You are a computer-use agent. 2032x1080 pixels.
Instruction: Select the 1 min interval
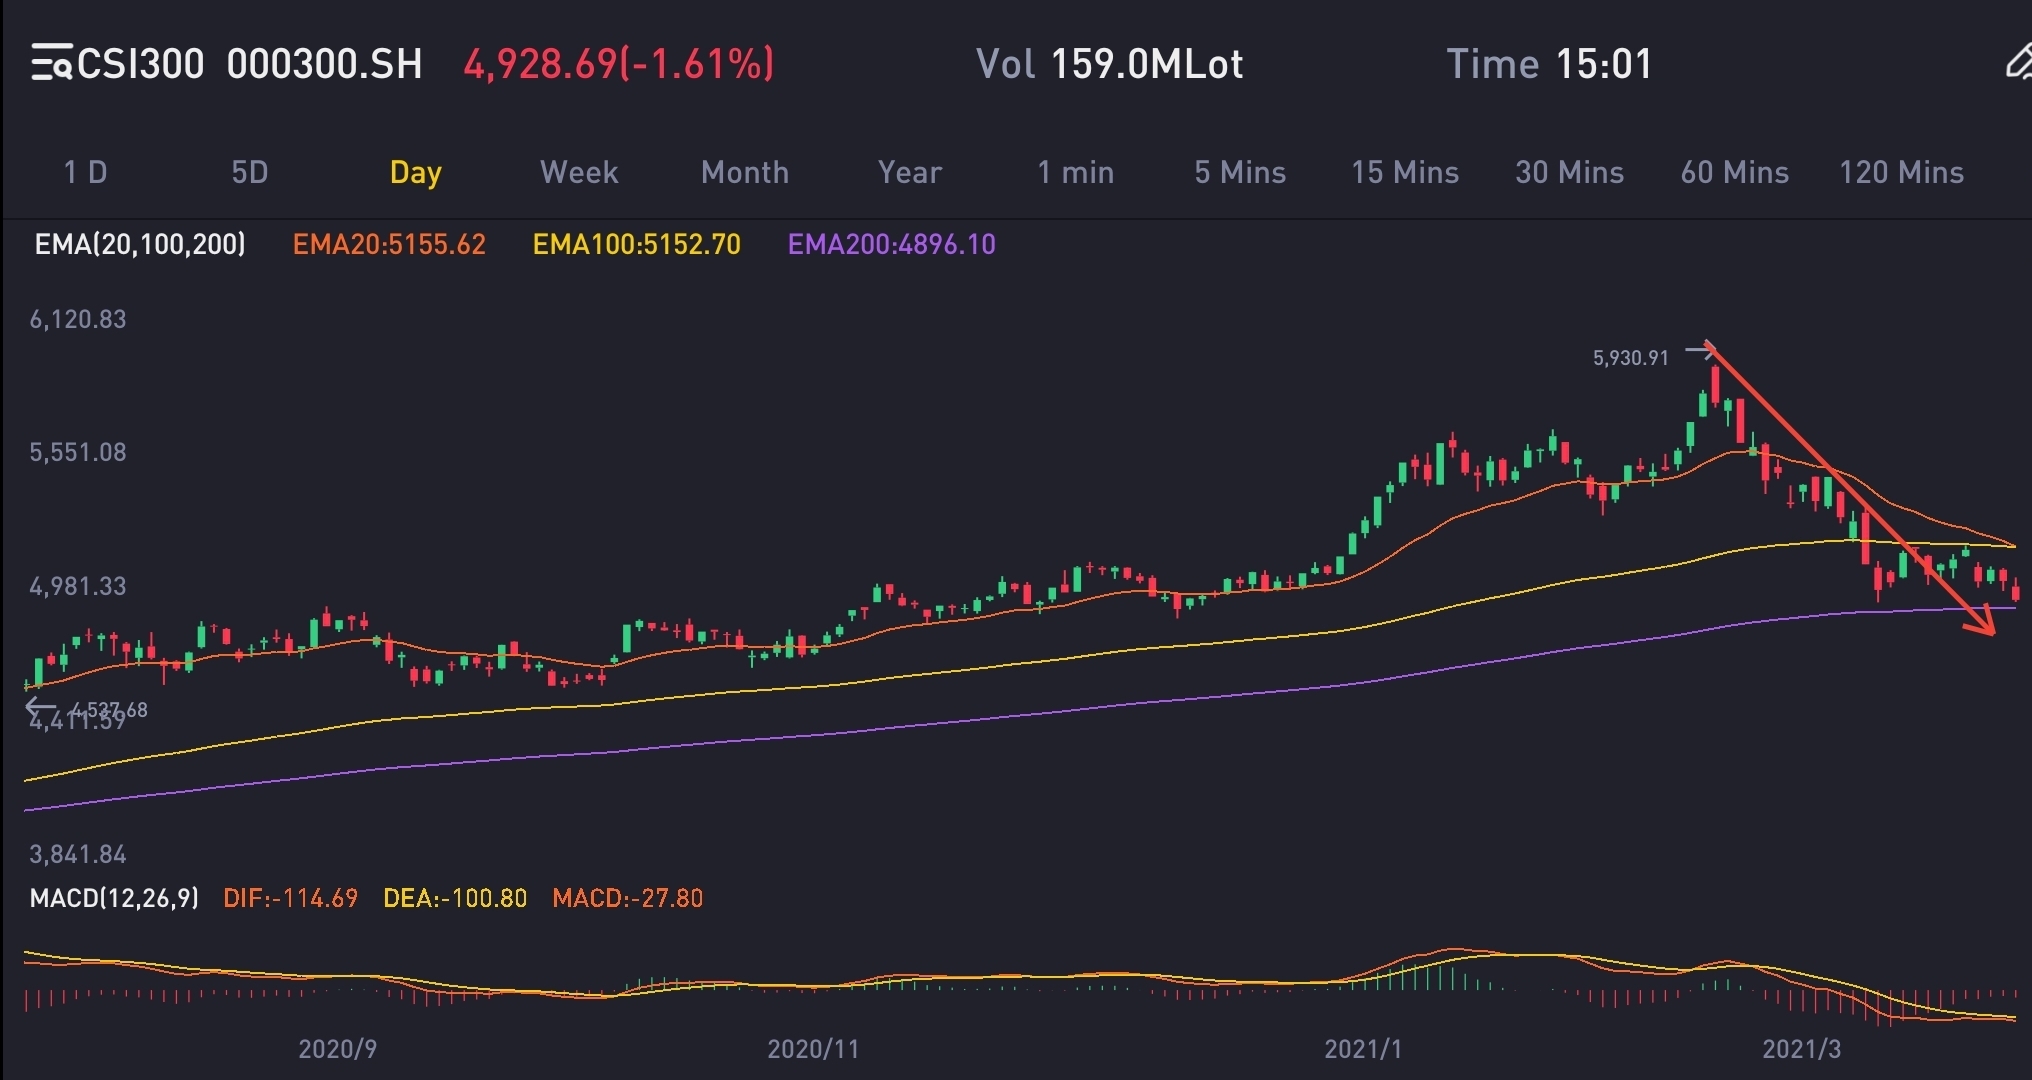1075,172
